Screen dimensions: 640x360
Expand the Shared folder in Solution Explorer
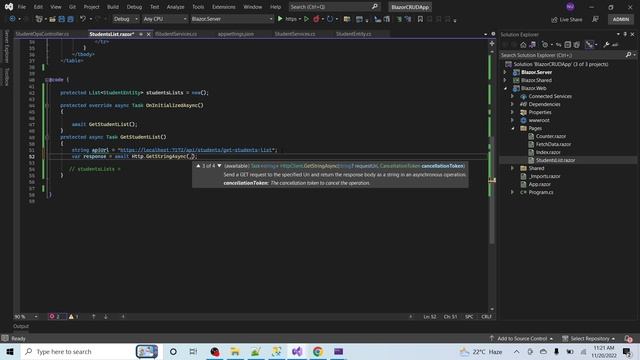(x=513, y=168)
